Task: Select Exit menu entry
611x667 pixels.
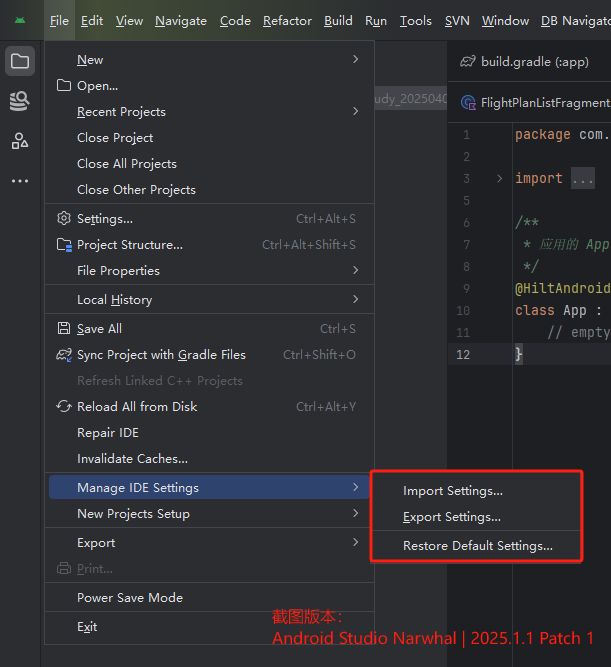Action: pos(209,627)
